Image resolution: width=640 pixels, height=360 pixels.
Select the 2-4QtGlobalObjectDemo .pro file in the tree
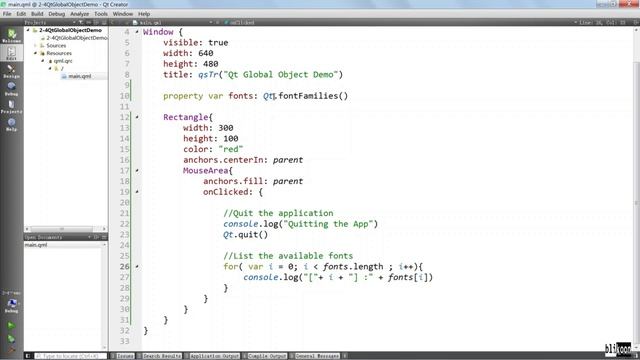76,38
